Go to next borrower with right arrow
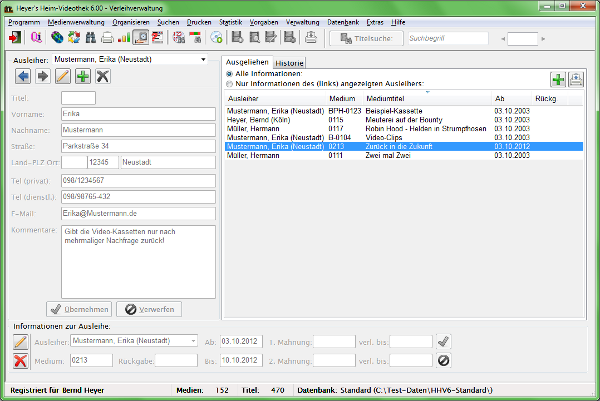 [x=42, y=77]
